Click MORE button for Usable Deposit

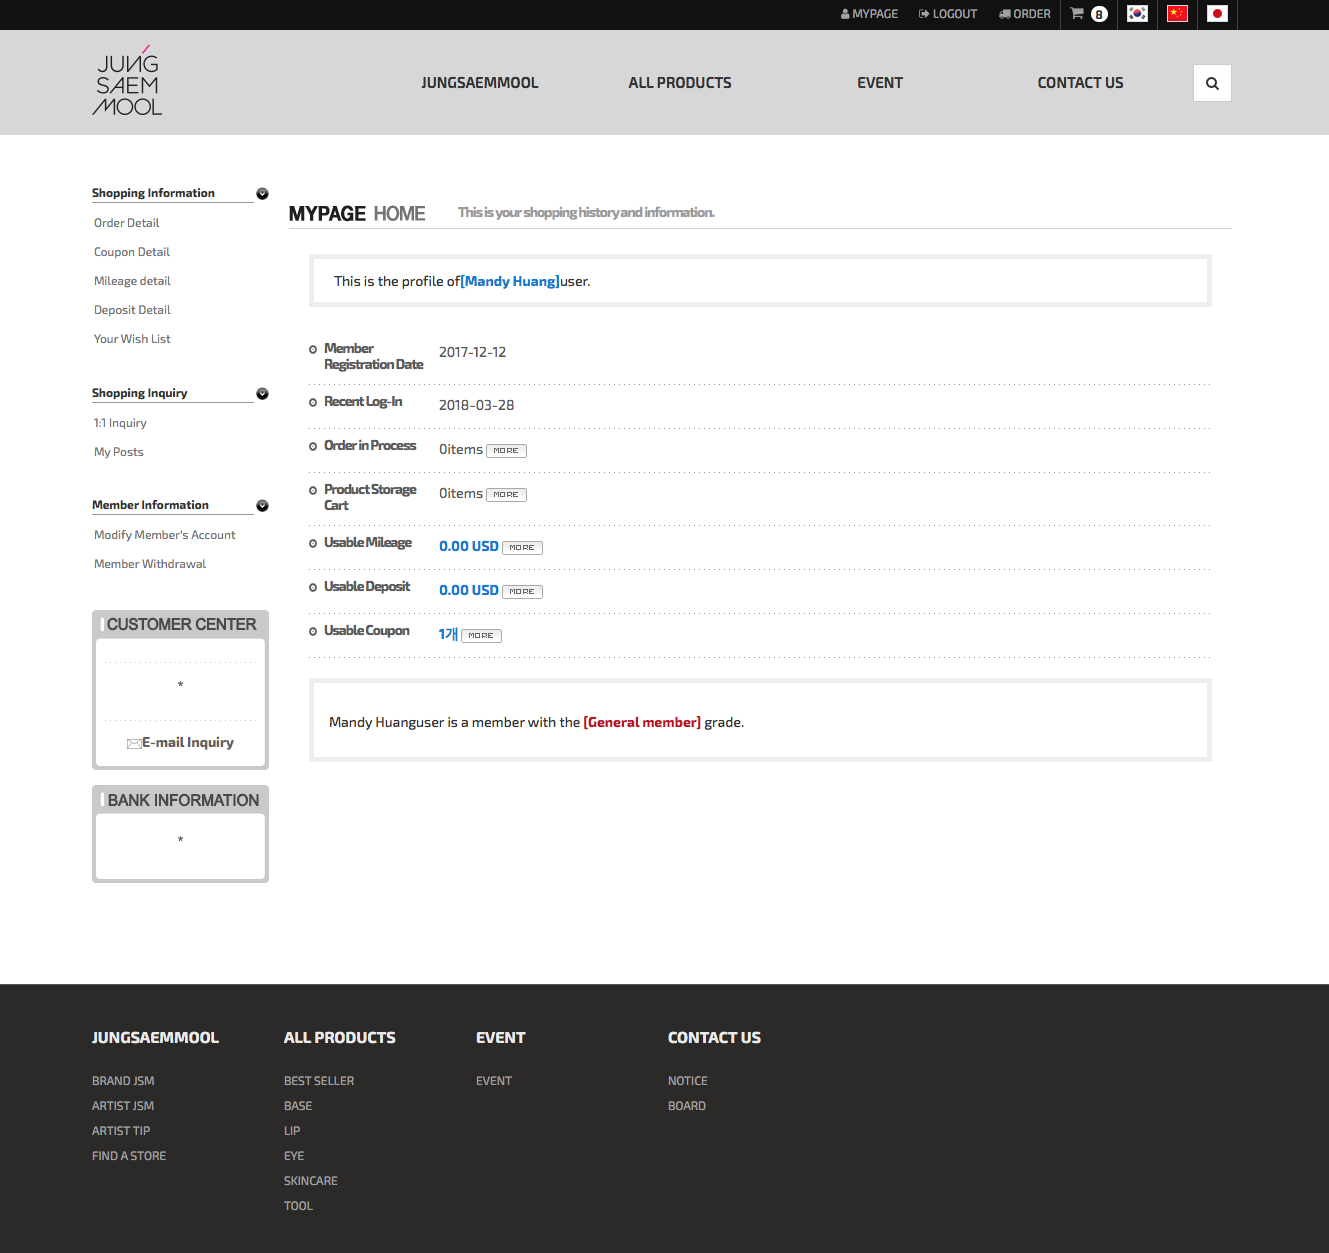point(522,592)
